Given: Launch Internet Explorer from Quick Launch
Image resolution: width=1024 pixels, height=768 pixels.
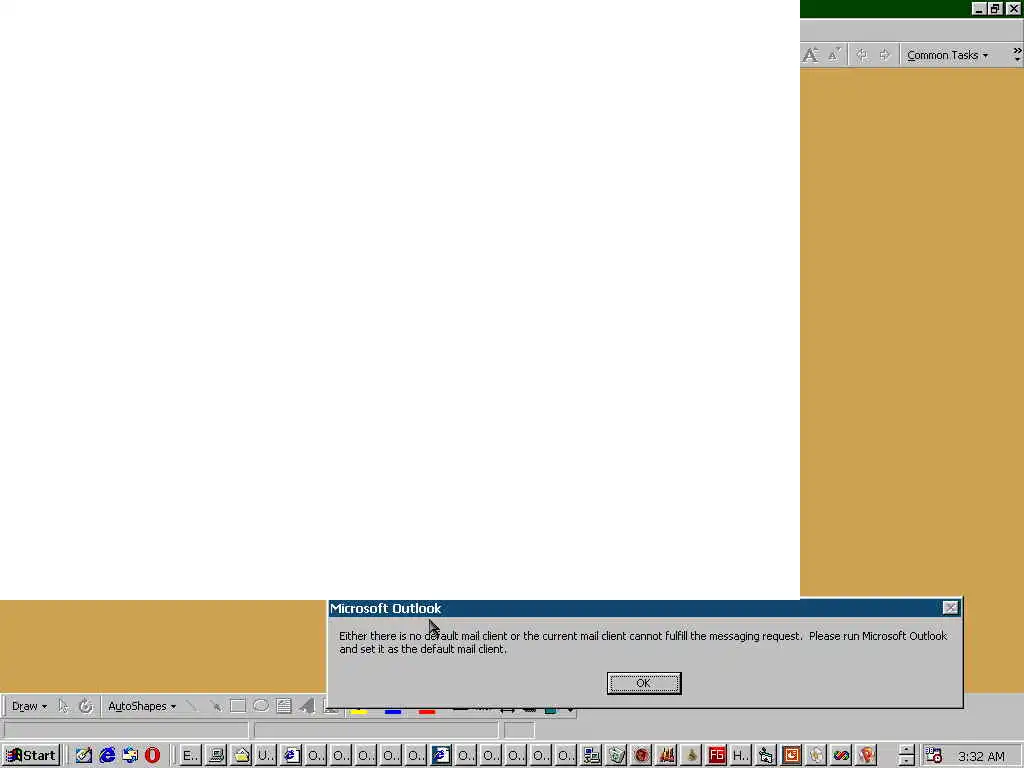Looking at the screenshot, I should pos(107,756).
